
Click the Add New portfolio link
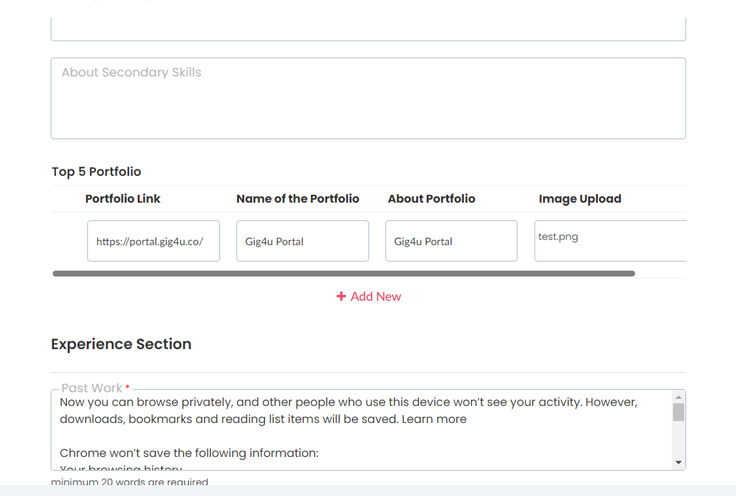click(369, 297)
